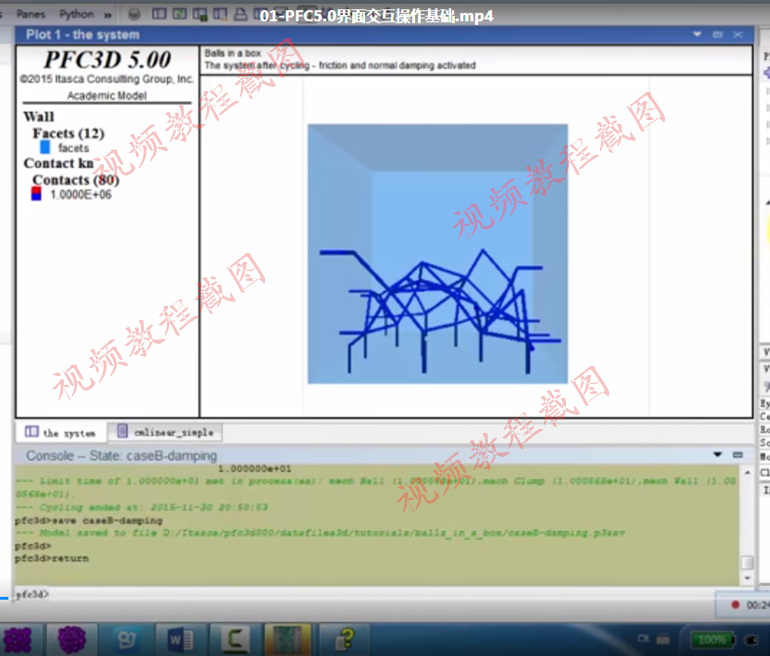Float the Plot 1 pane window

[717, 34]
